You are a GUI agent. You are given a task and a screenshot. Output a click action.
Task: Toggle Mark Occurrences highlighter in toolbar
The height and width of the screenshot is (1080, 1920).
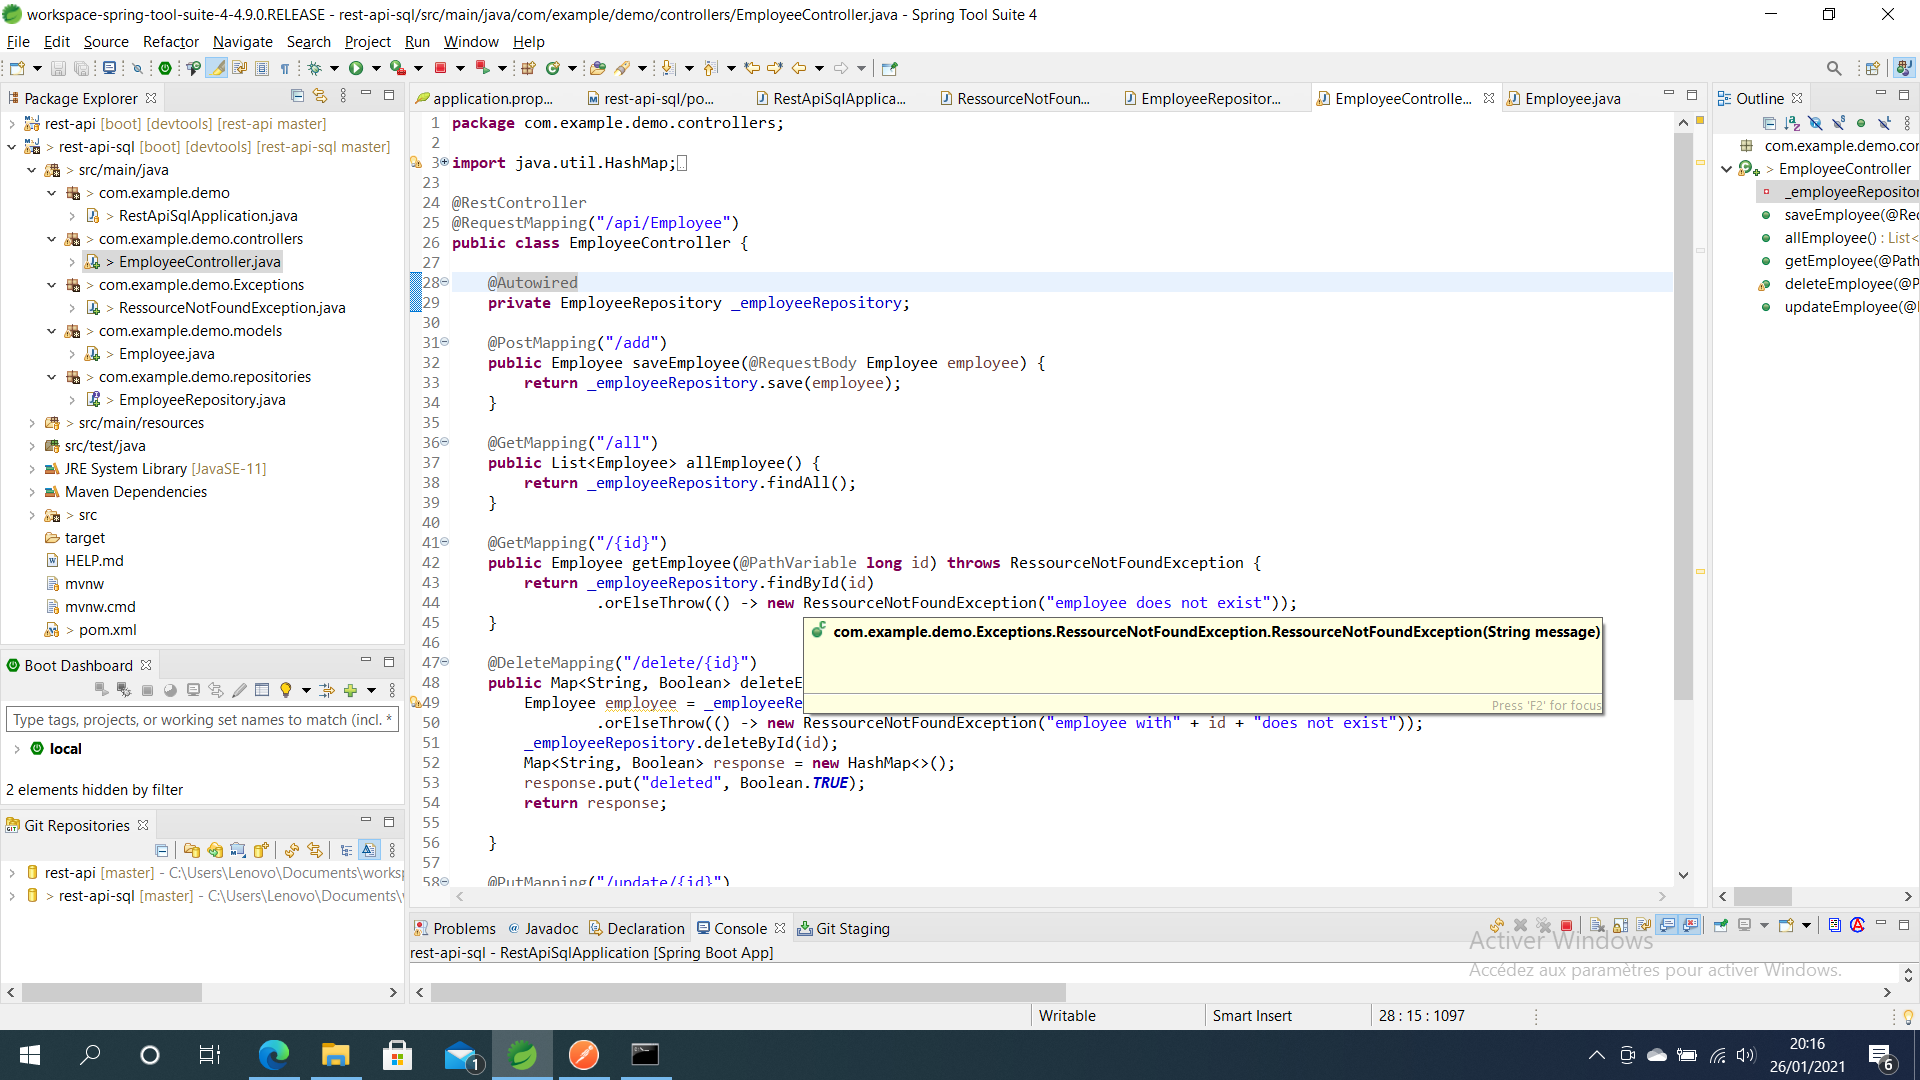pos(216,68)
